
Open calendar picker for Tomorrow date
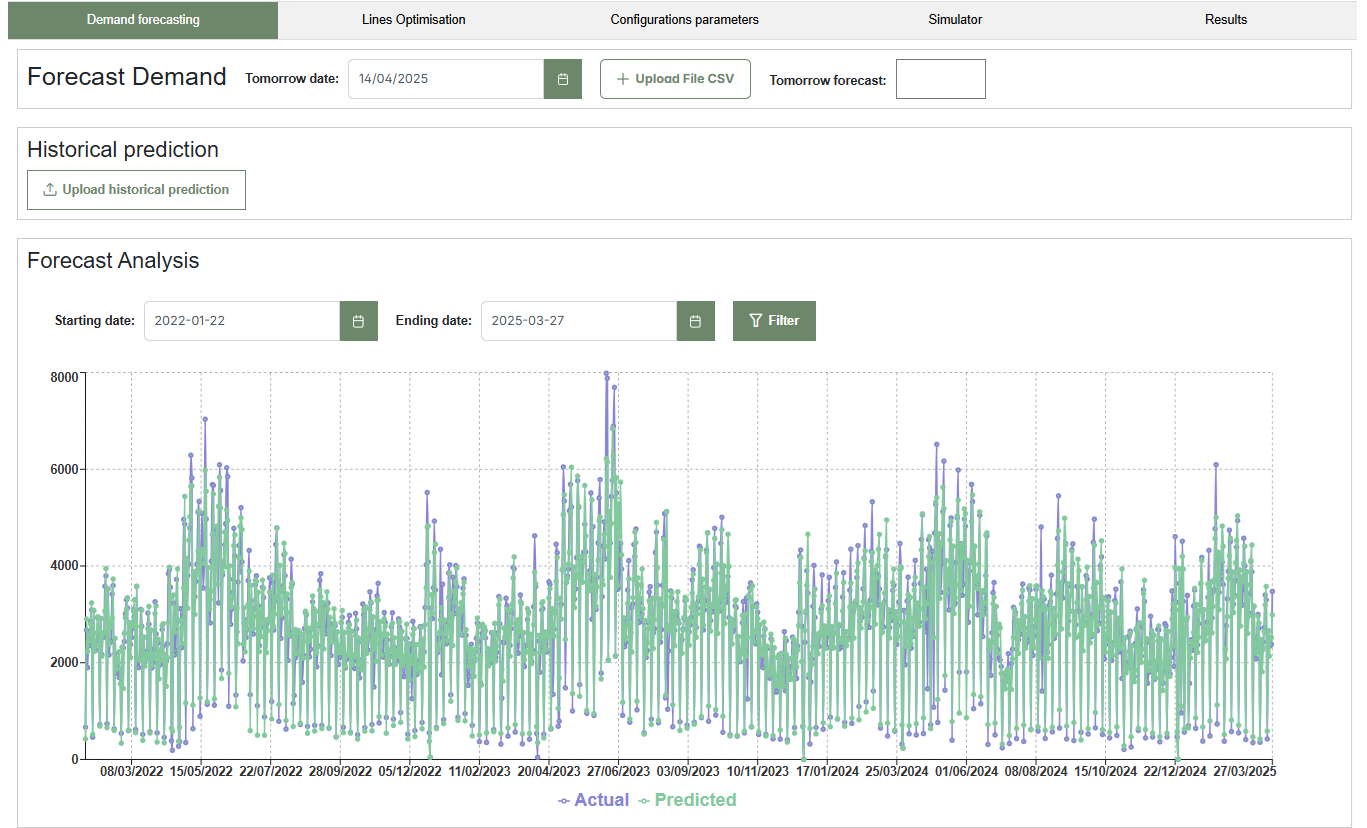point(562,79)
